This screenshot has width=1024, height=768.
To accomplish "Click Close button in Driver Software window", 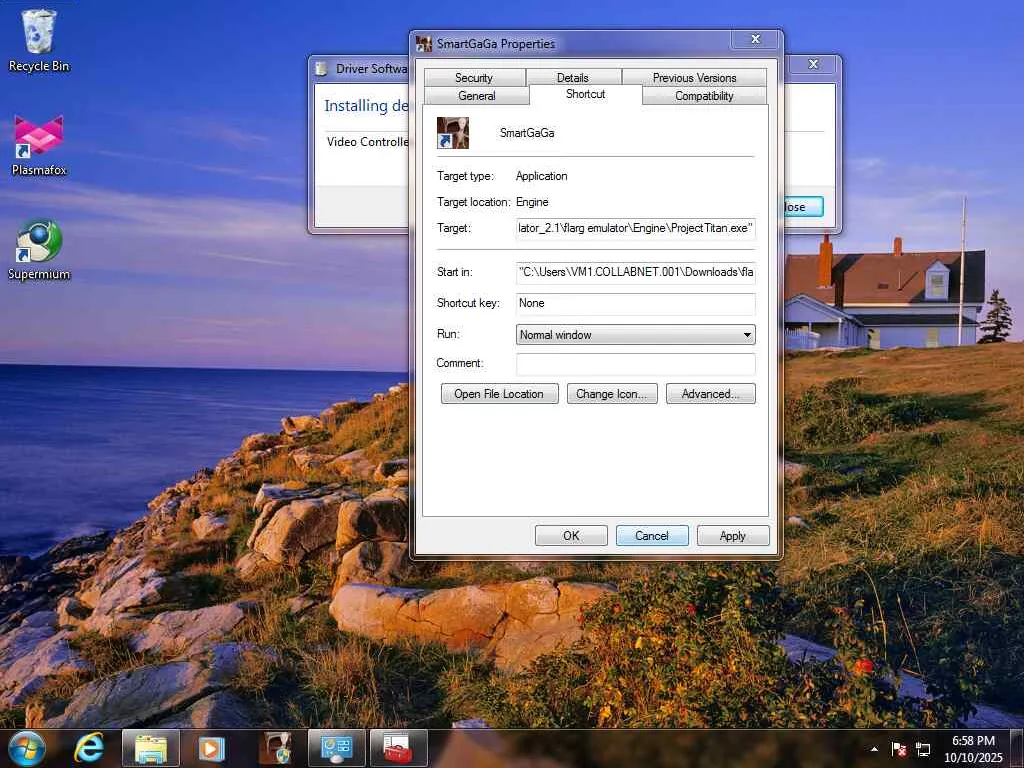I will 802,207.
